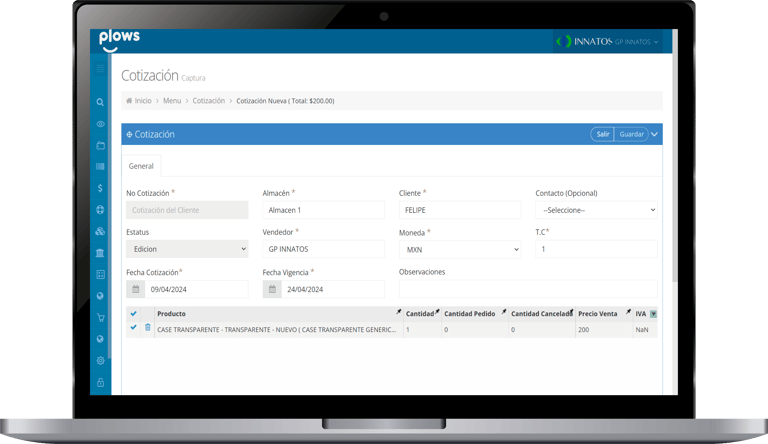The image size is (768, 444).
Task: Go to Inicio in the breadcrumb
Action: [143, 100]
